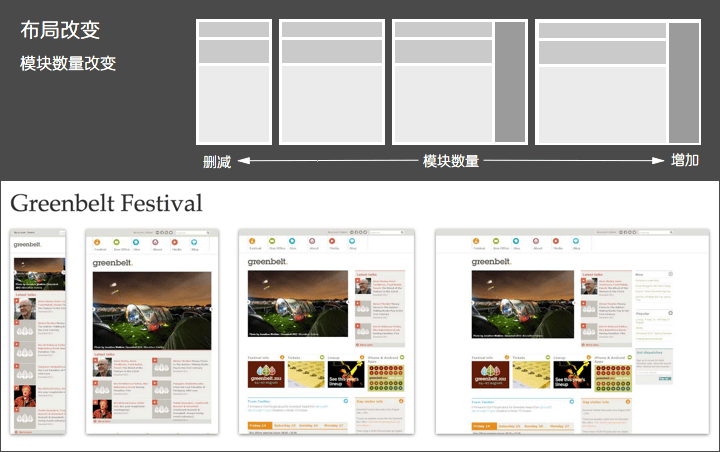Open the About icon in tablet layout
This screenshot has height=452, width=720.
tap(155, 242)
